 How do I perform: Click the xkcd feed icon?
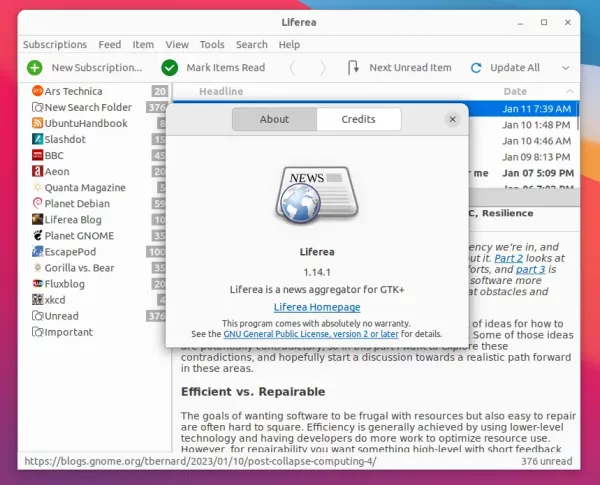[37, 299]
